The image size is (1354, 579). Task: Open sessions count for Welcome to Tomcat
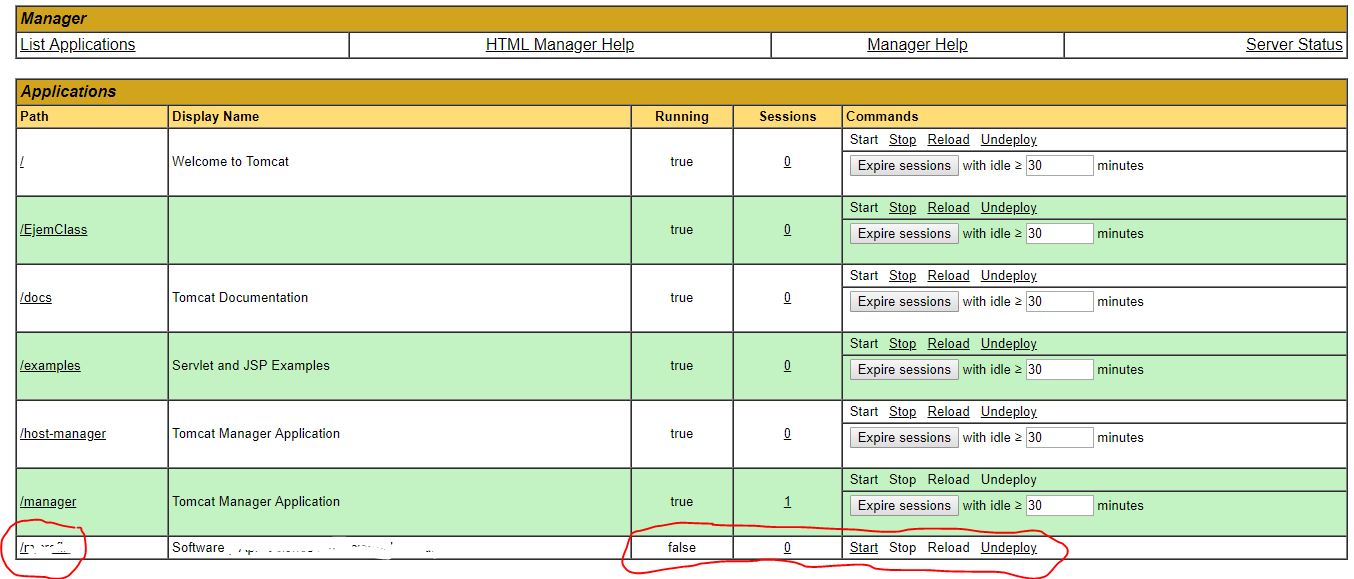[787, 161]
